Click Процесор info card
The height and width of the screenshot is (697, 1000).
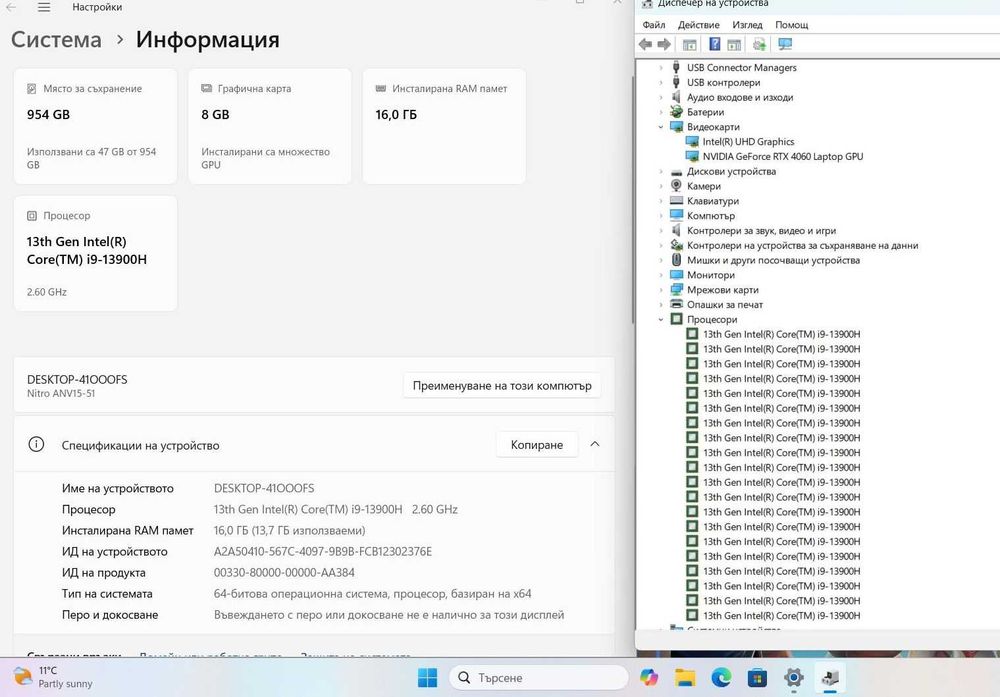tap(95, 253)
